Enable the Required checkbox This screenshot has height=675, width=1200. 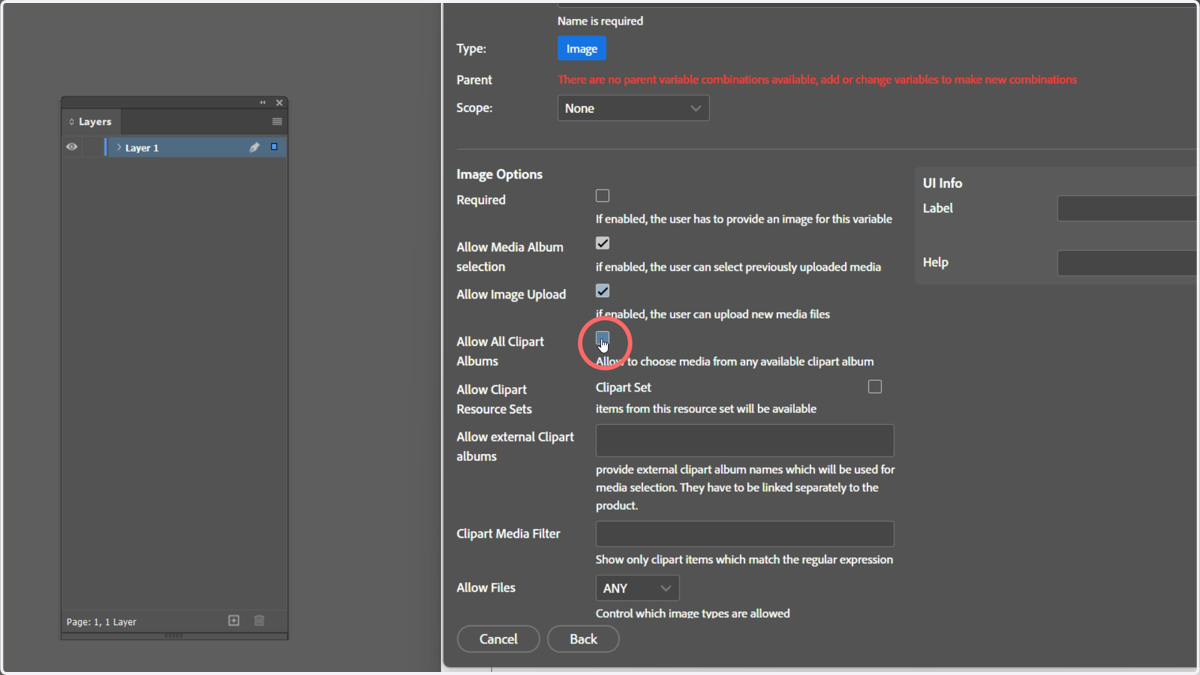click(602, 196)
